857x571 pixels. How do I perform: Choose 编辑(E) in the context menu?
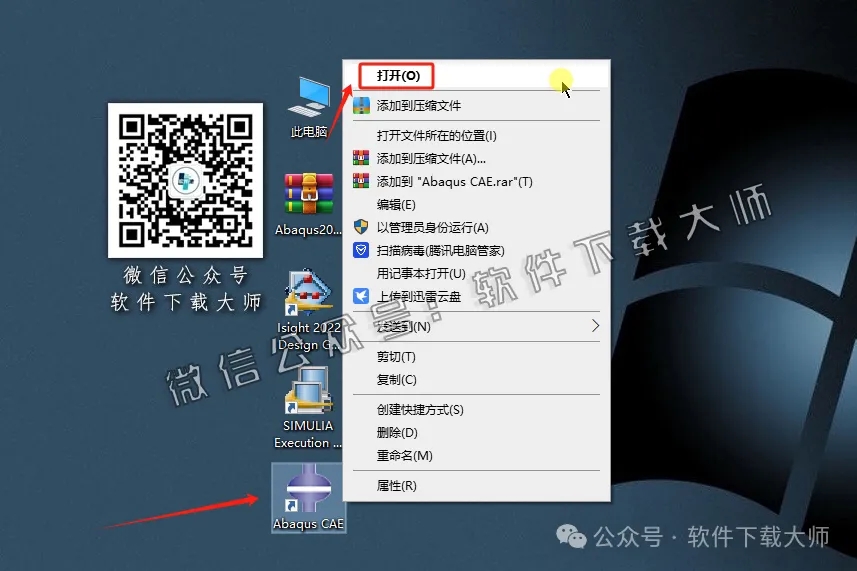tap(476, 204)
